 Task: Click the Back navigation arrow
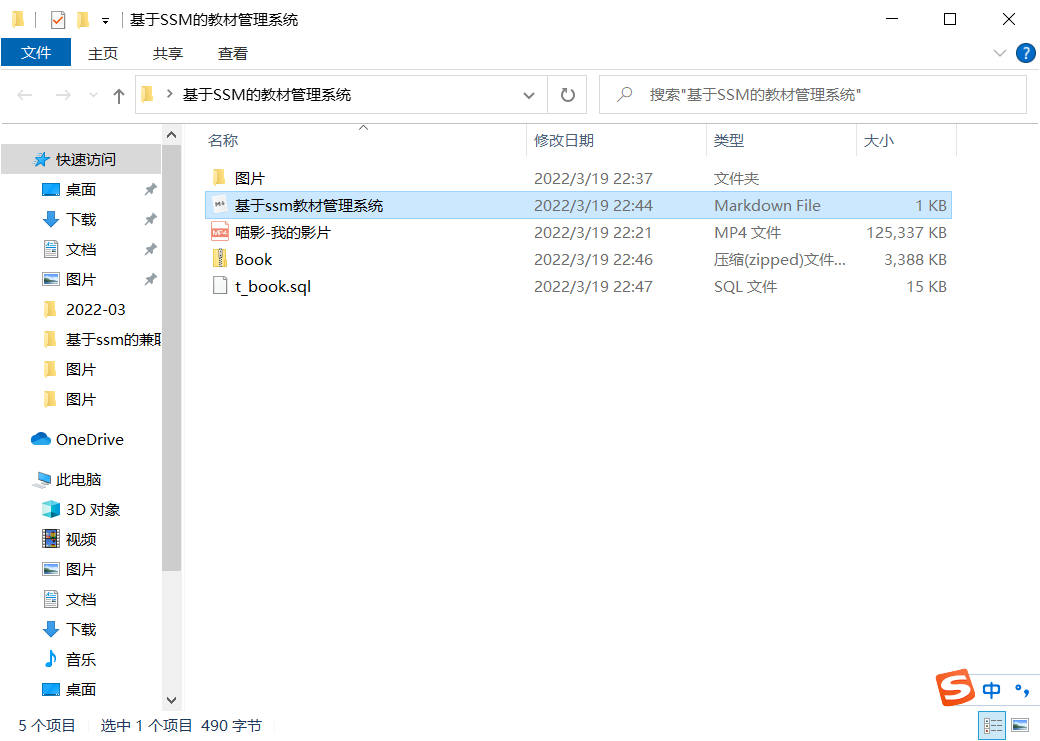[x=24, y=94]
